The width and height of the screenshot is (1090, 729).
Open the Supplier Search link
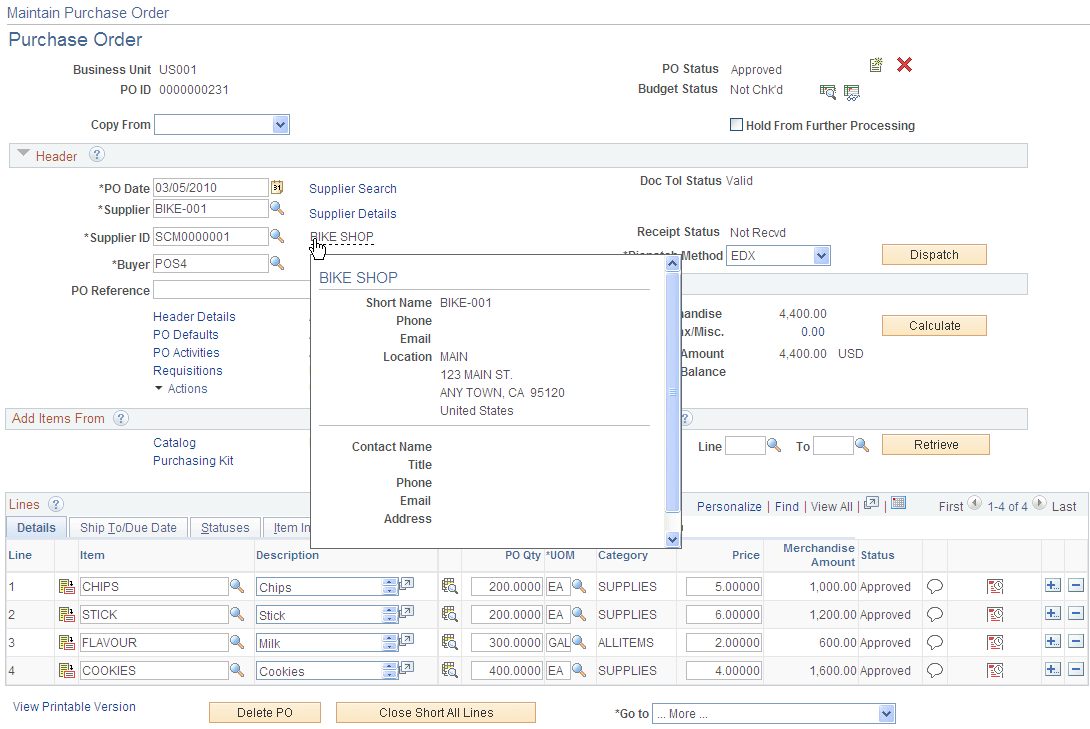(352, 188)
